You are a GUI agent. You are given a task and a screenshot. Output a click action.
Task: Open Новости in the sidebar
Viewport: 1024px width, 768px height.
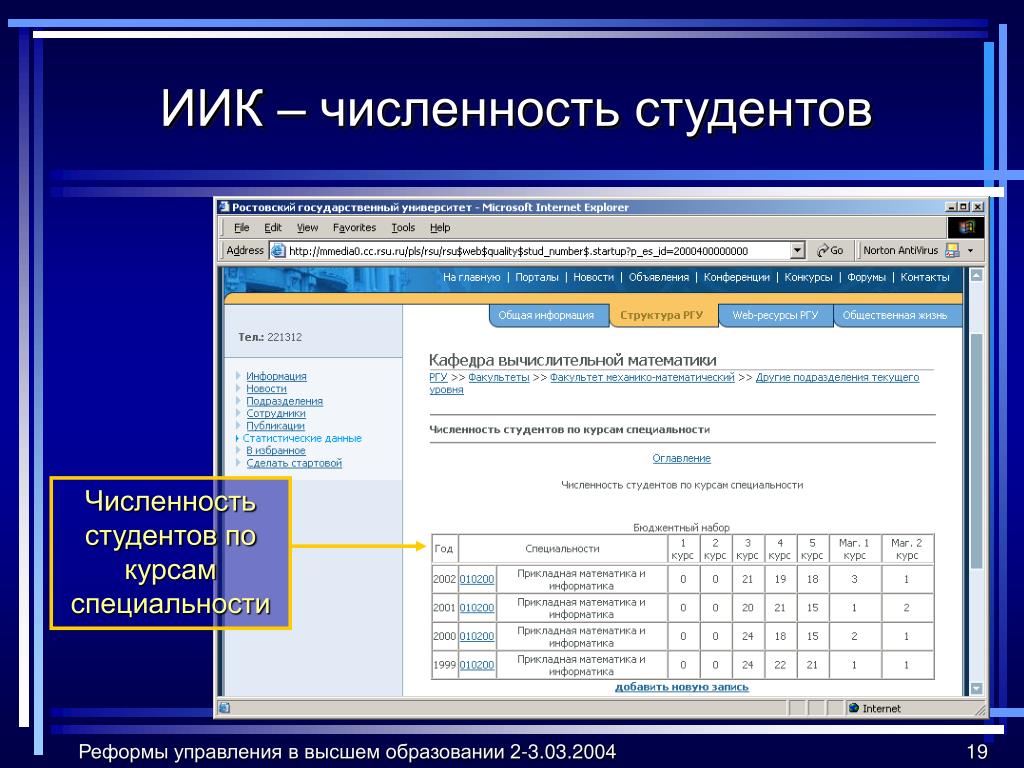click(x=266, y=389)
